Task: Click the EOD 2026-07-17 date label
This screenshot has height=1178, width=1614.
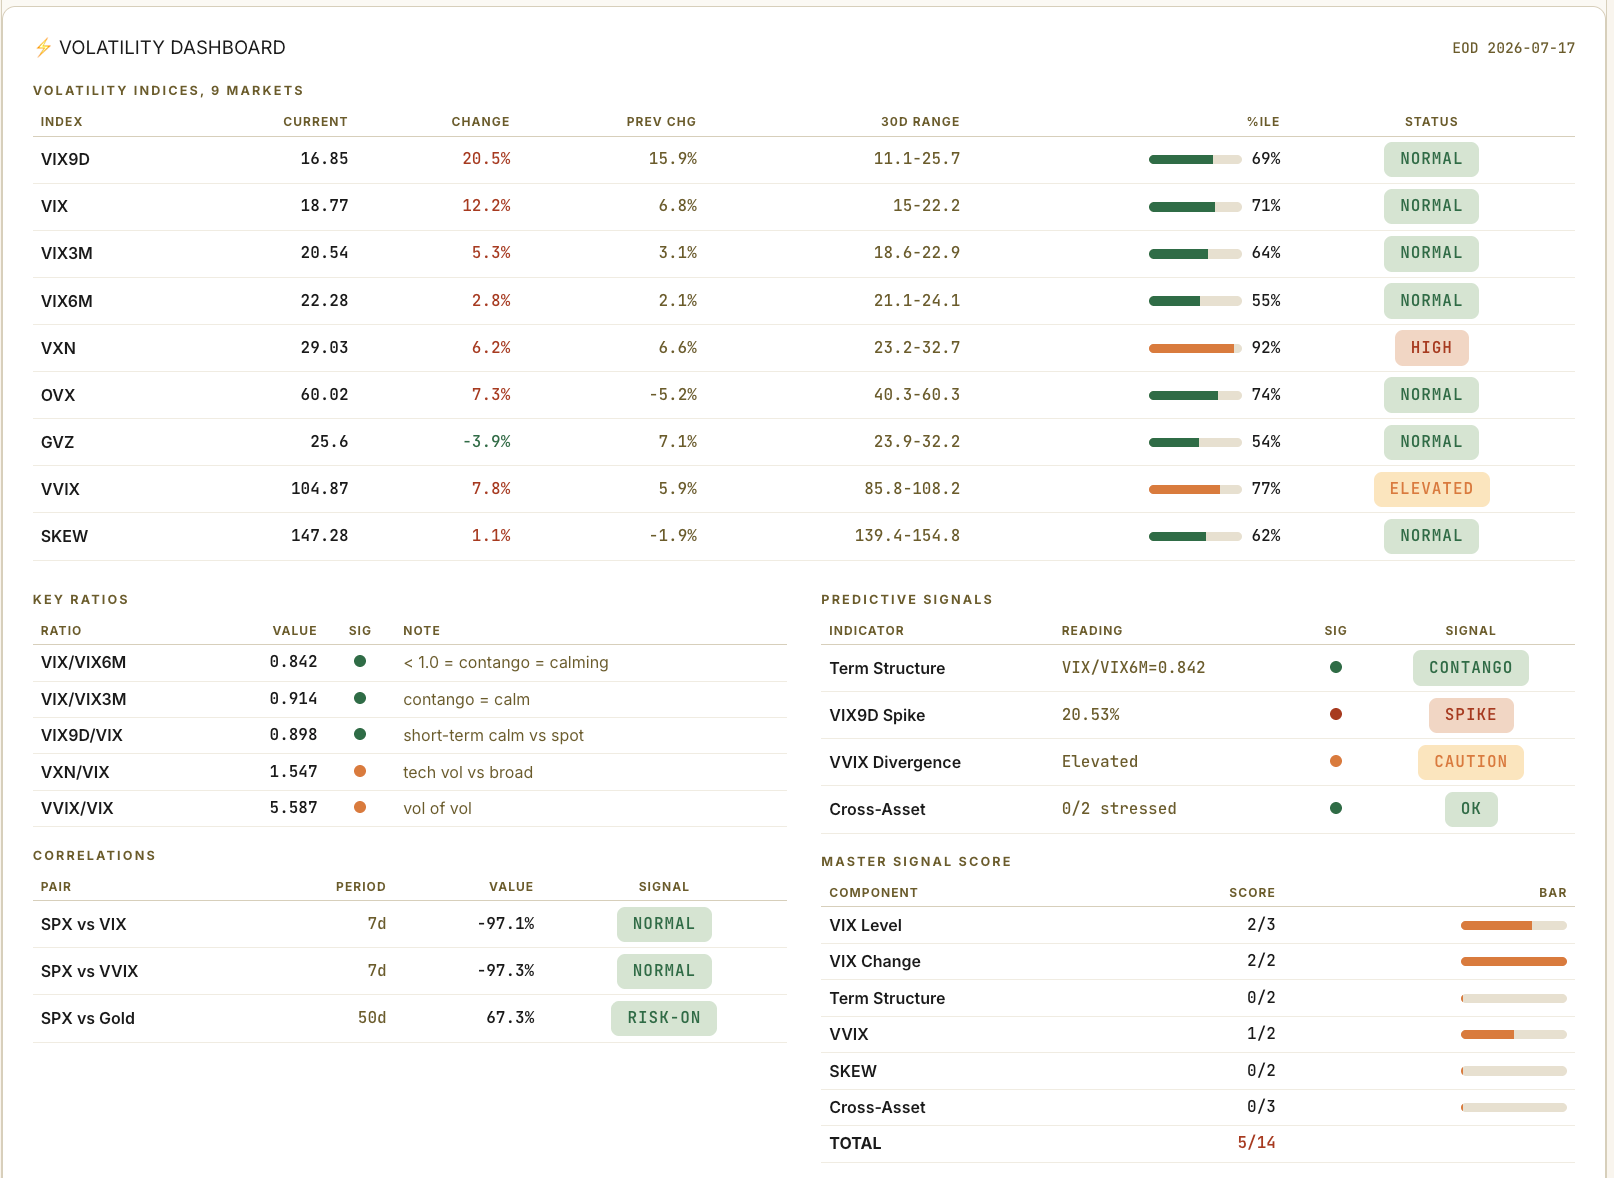Action: pyautogui.click(x=1513, y=48)
